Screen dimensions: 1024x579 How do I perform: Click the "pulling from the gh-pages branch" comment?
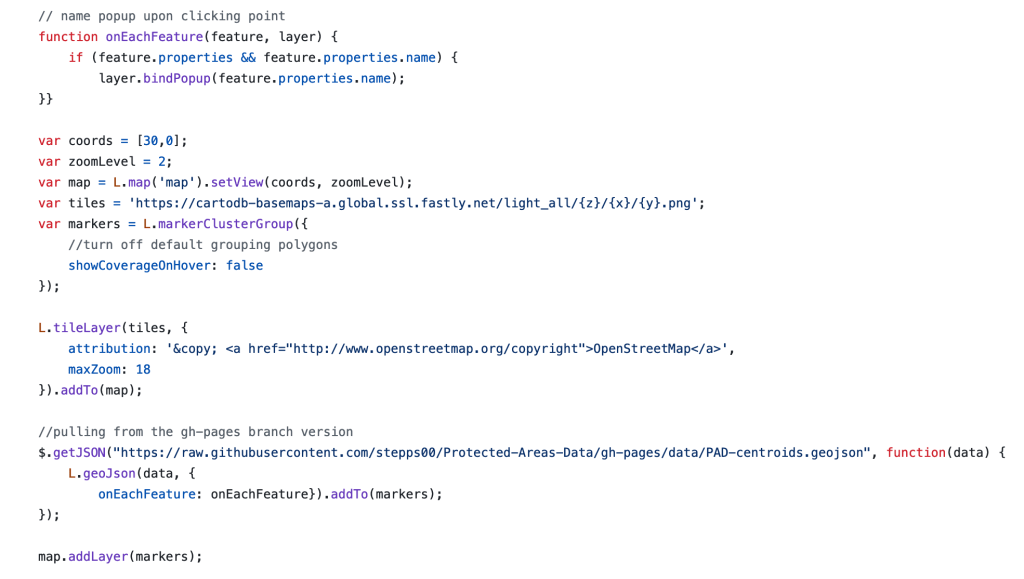(195, 432)
